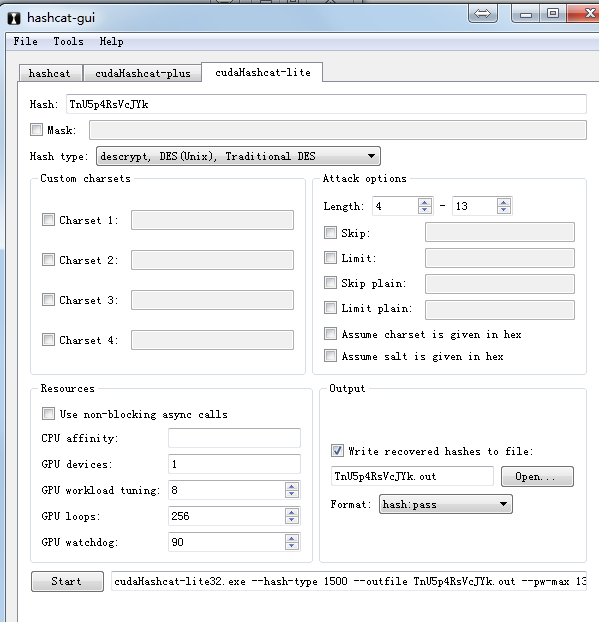
Task: Click the Mask text field
Action: coord(338,130)
